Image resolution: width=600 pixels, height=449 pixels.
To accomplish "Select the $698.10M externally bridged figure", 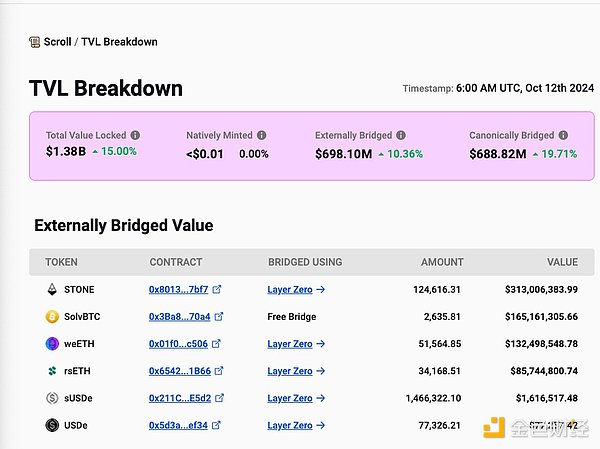I will [x=344, y=154].
